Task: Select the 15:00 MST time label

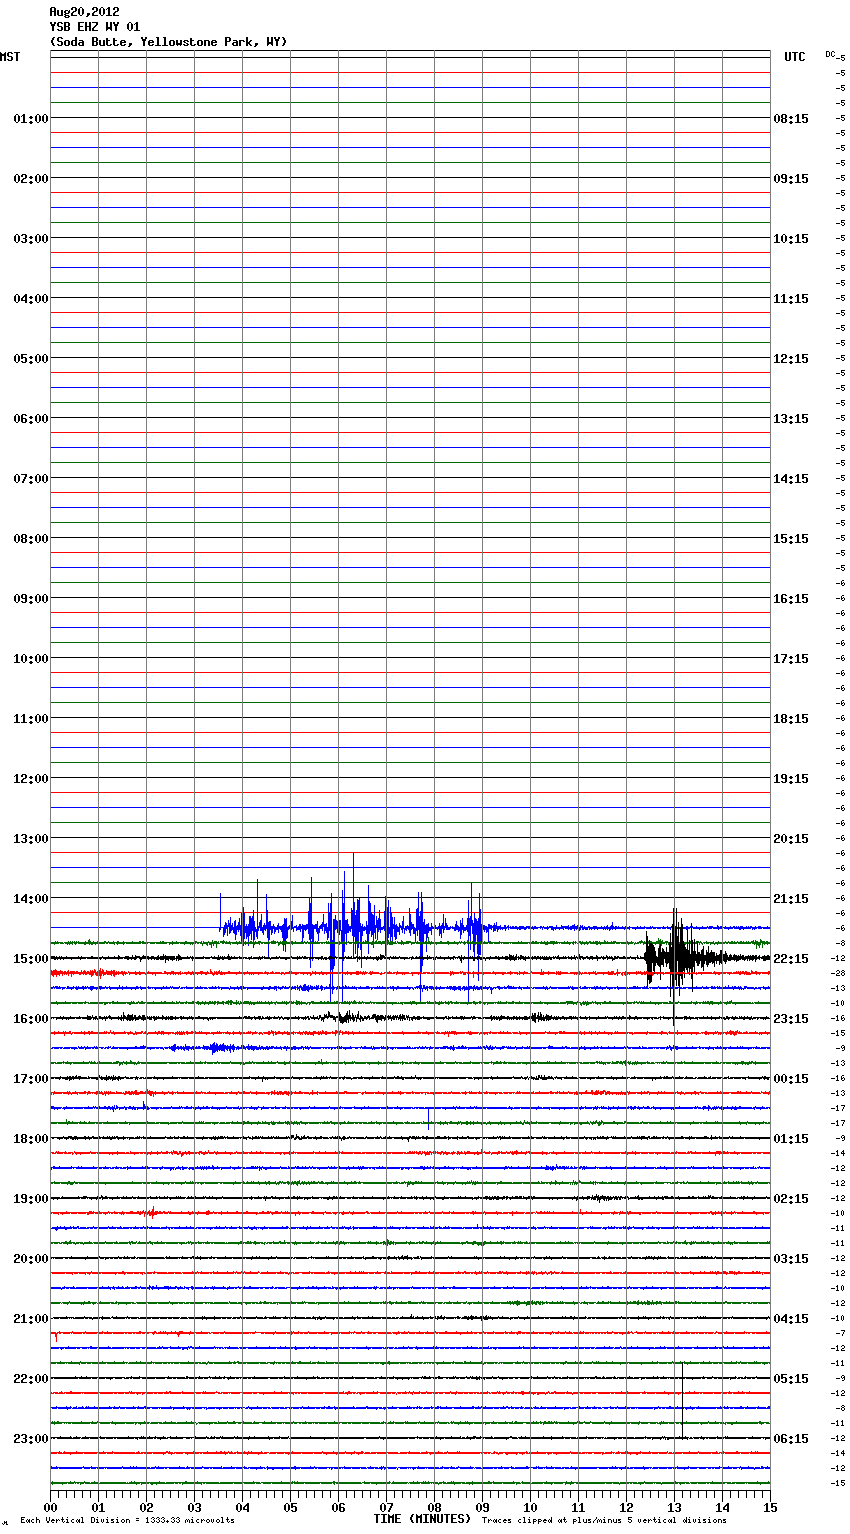Action: pos(31,959)
